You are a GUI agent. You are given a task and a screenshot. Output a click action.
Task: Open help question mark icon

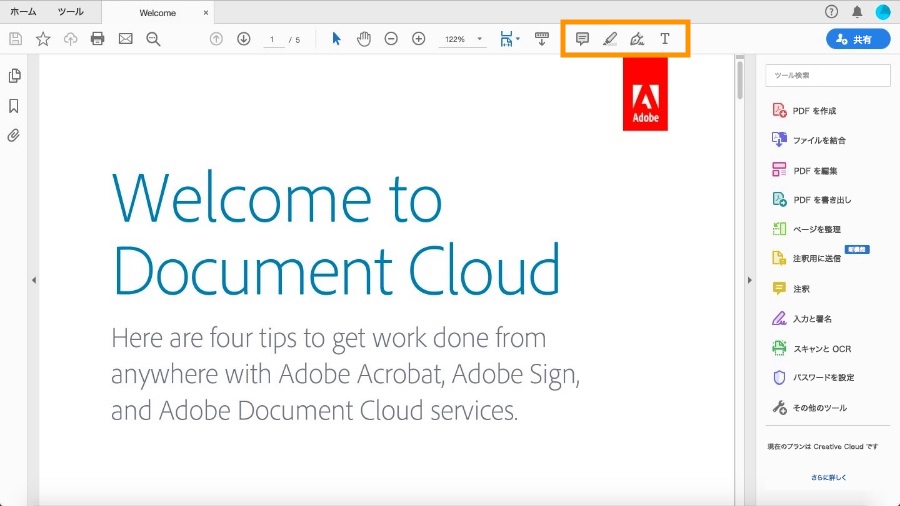(831, 11)
